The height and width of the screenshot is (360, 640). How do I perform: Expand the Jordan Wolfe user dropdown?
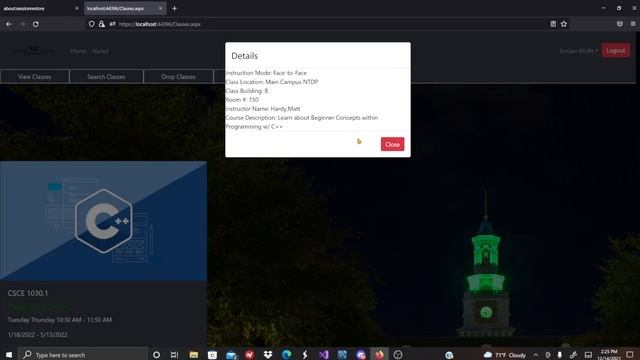coord(579,51)
